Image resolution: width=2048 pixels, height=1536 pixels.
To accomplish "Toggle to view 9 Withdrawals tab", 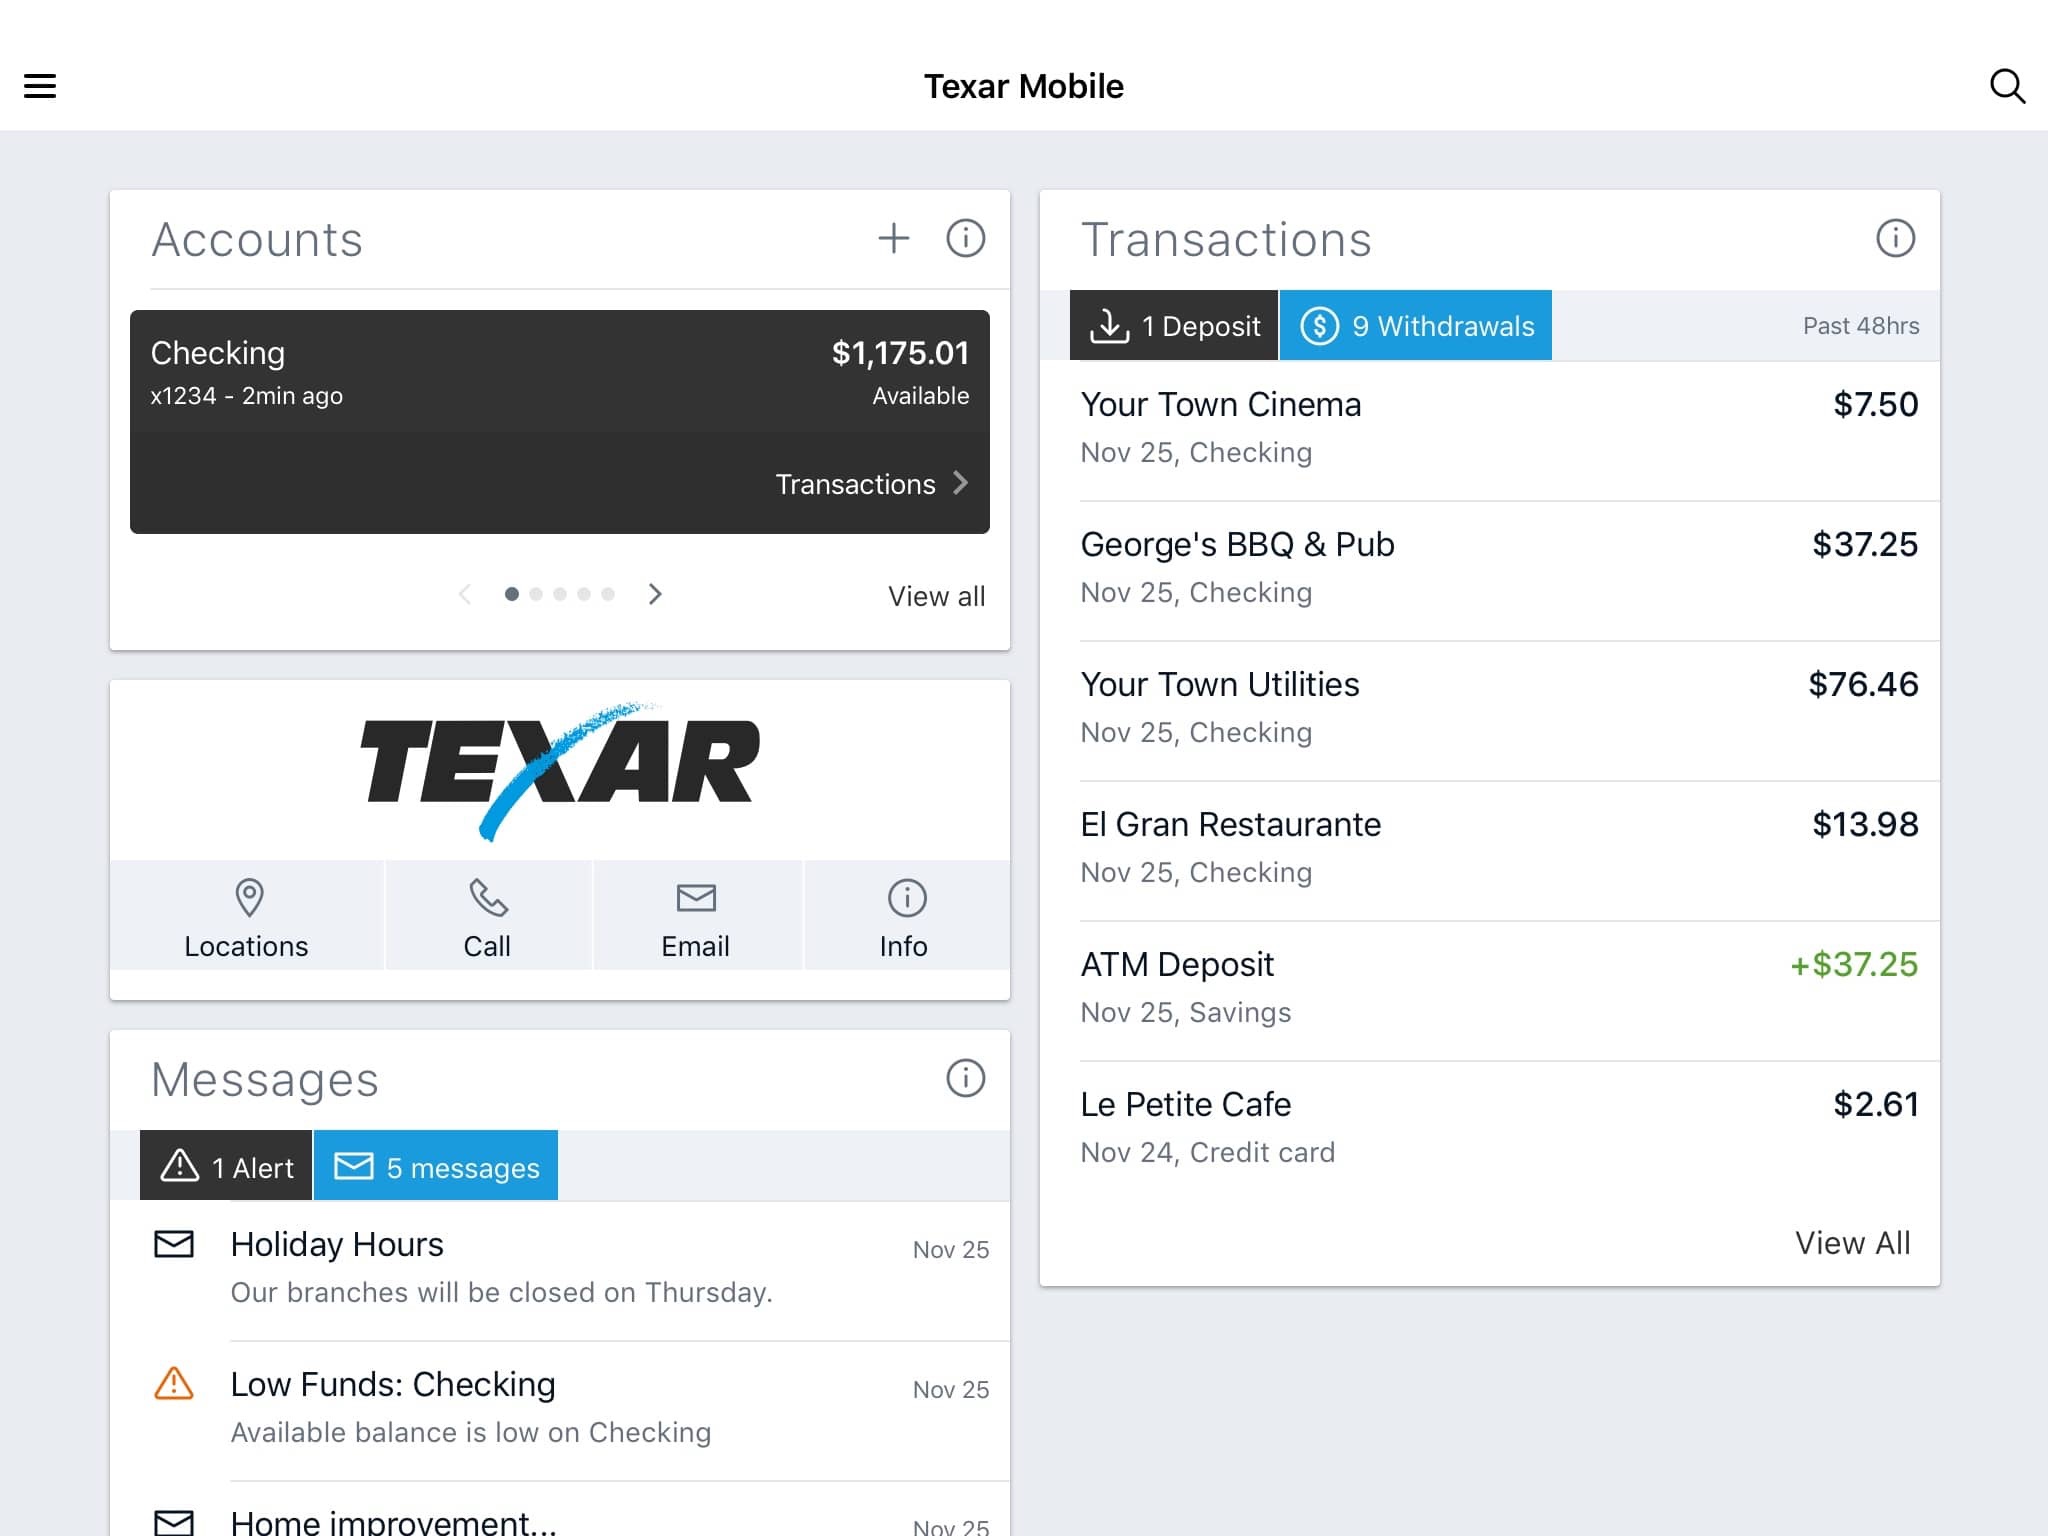I will (x=1416, y=324).
